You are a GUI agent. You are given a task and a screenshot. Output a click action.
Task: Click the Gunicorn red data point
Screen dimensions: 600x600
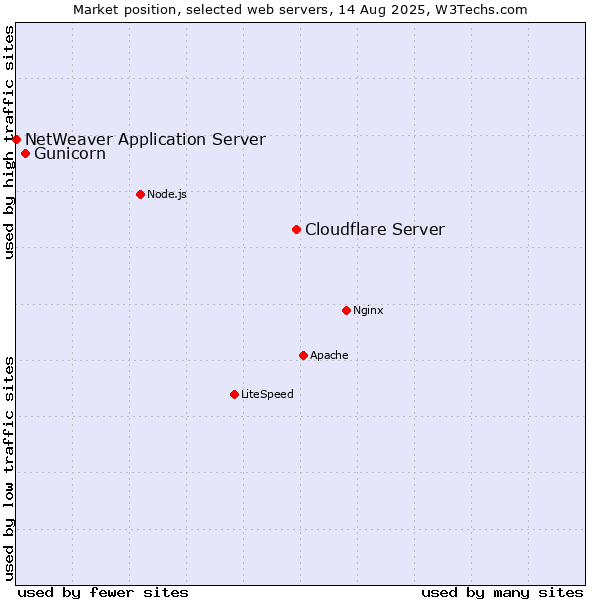coord(26,153)
